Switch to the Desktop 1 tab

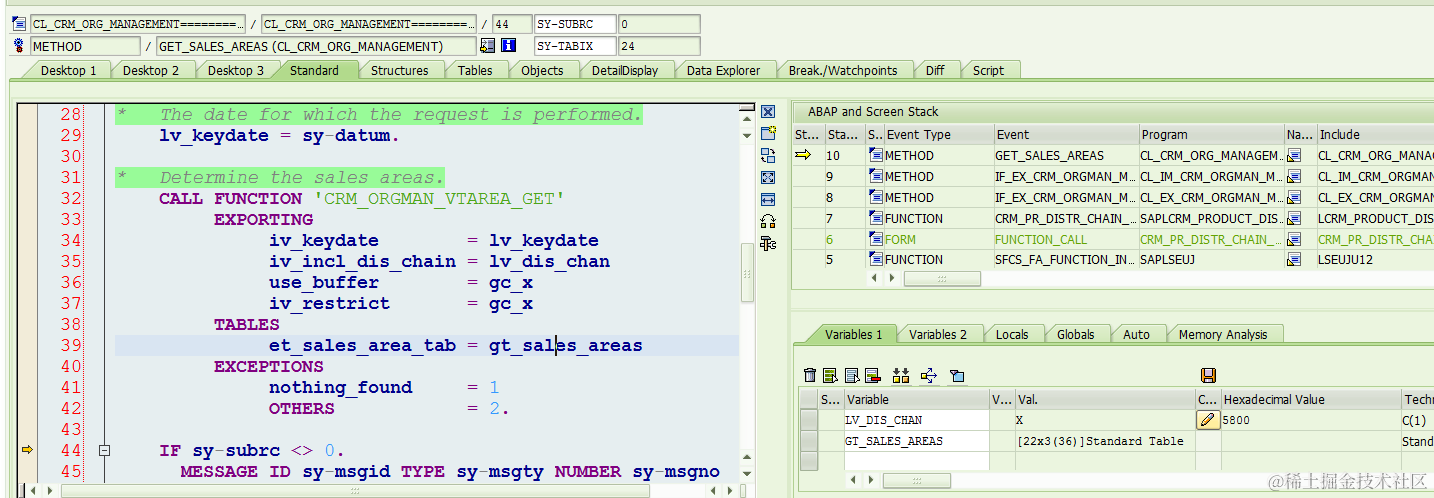coord(68,70)
